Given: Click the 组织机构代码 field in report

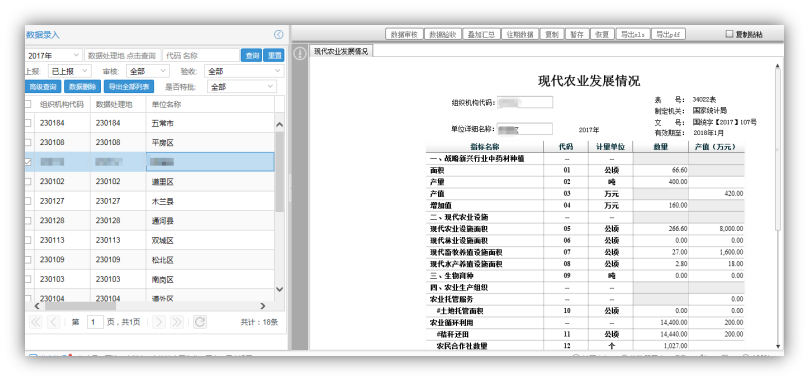Looking at the screenshot, I should [x=525, y=102].
